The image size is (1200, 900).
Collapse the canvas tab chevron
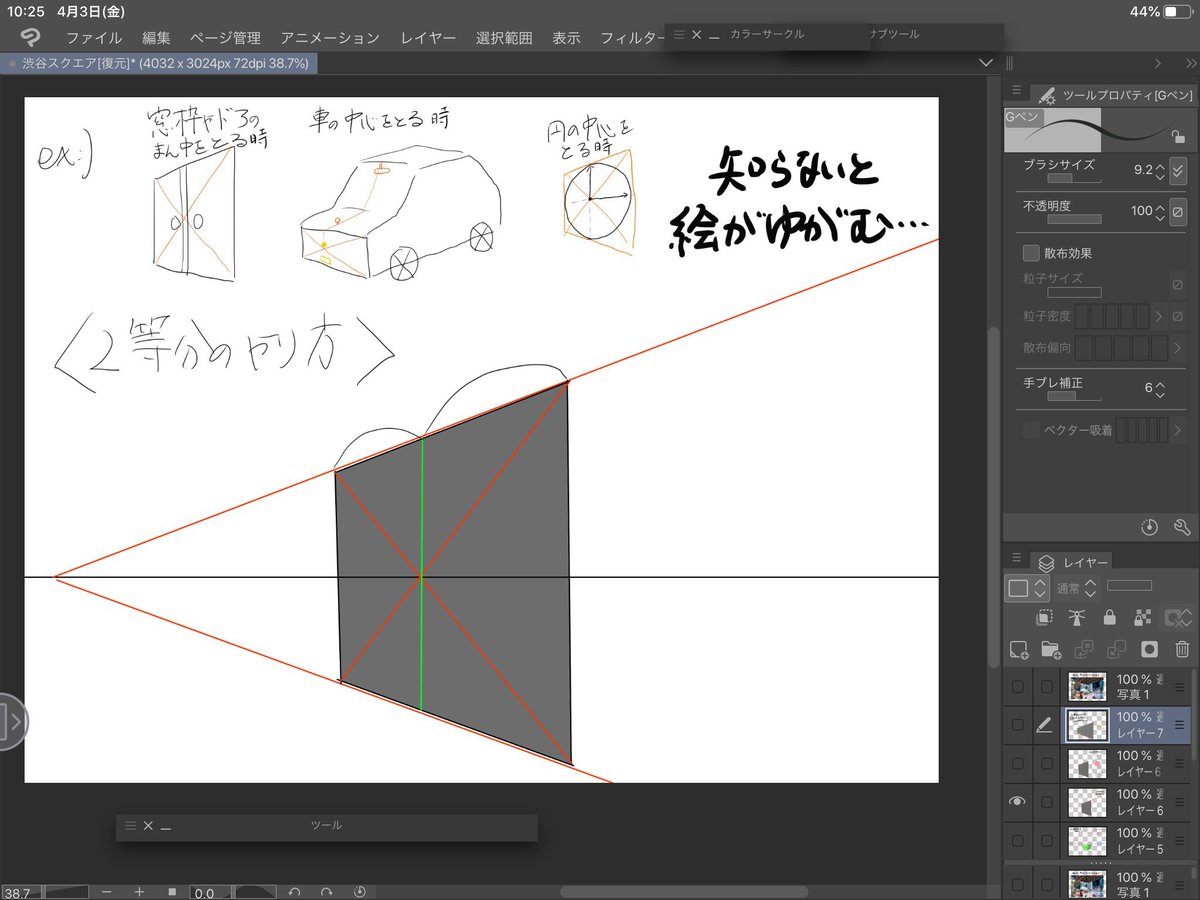(986, 62)
